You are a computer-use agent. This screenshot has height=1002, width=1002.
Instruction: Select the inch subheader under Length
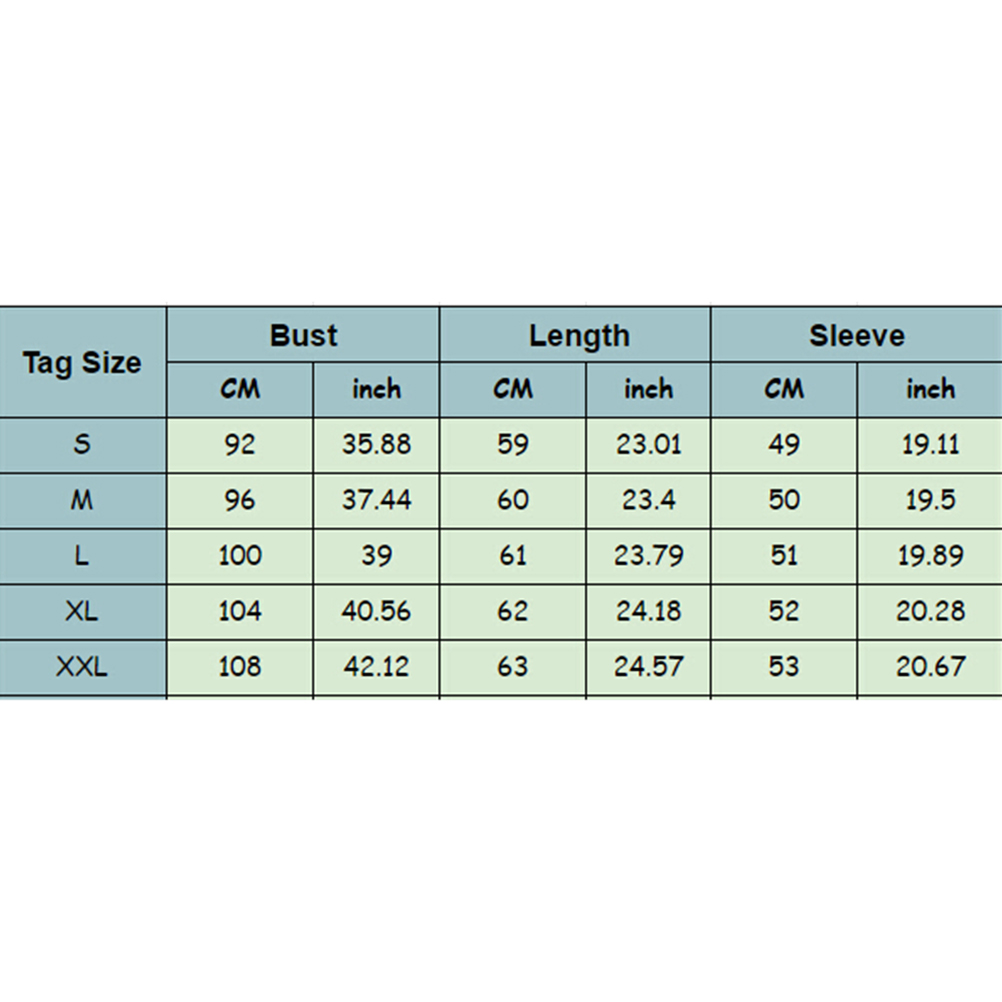click(648, 390)
